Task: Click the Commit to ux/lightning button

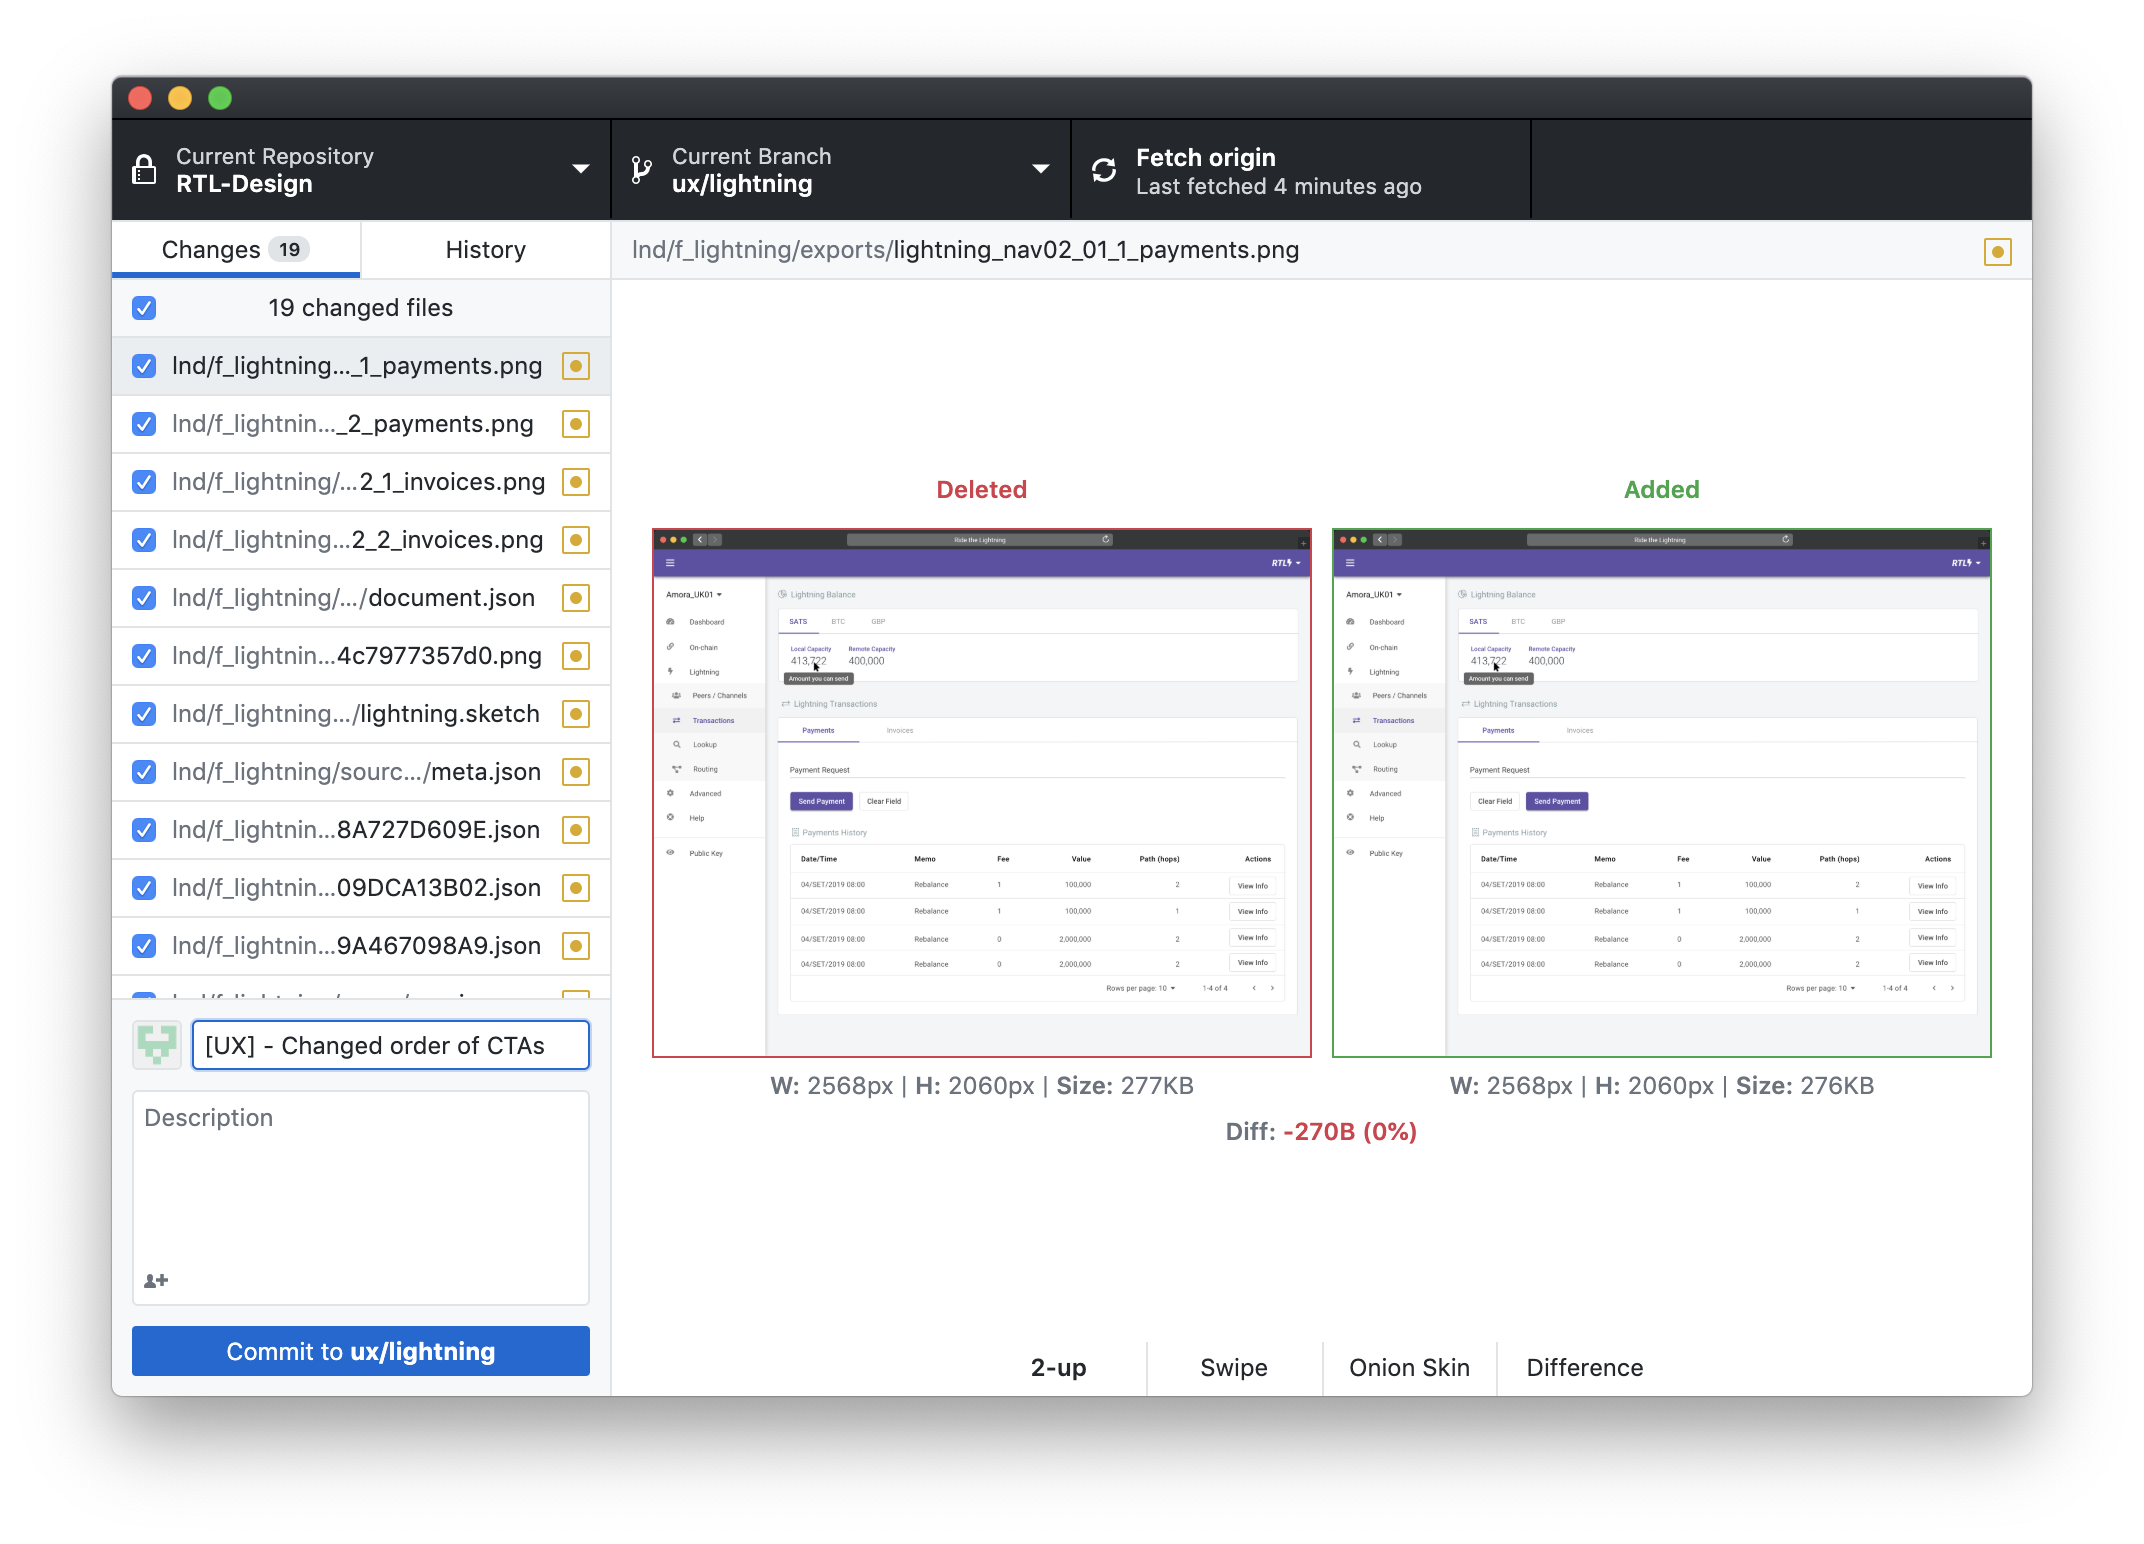Action: pos(361,1352)
